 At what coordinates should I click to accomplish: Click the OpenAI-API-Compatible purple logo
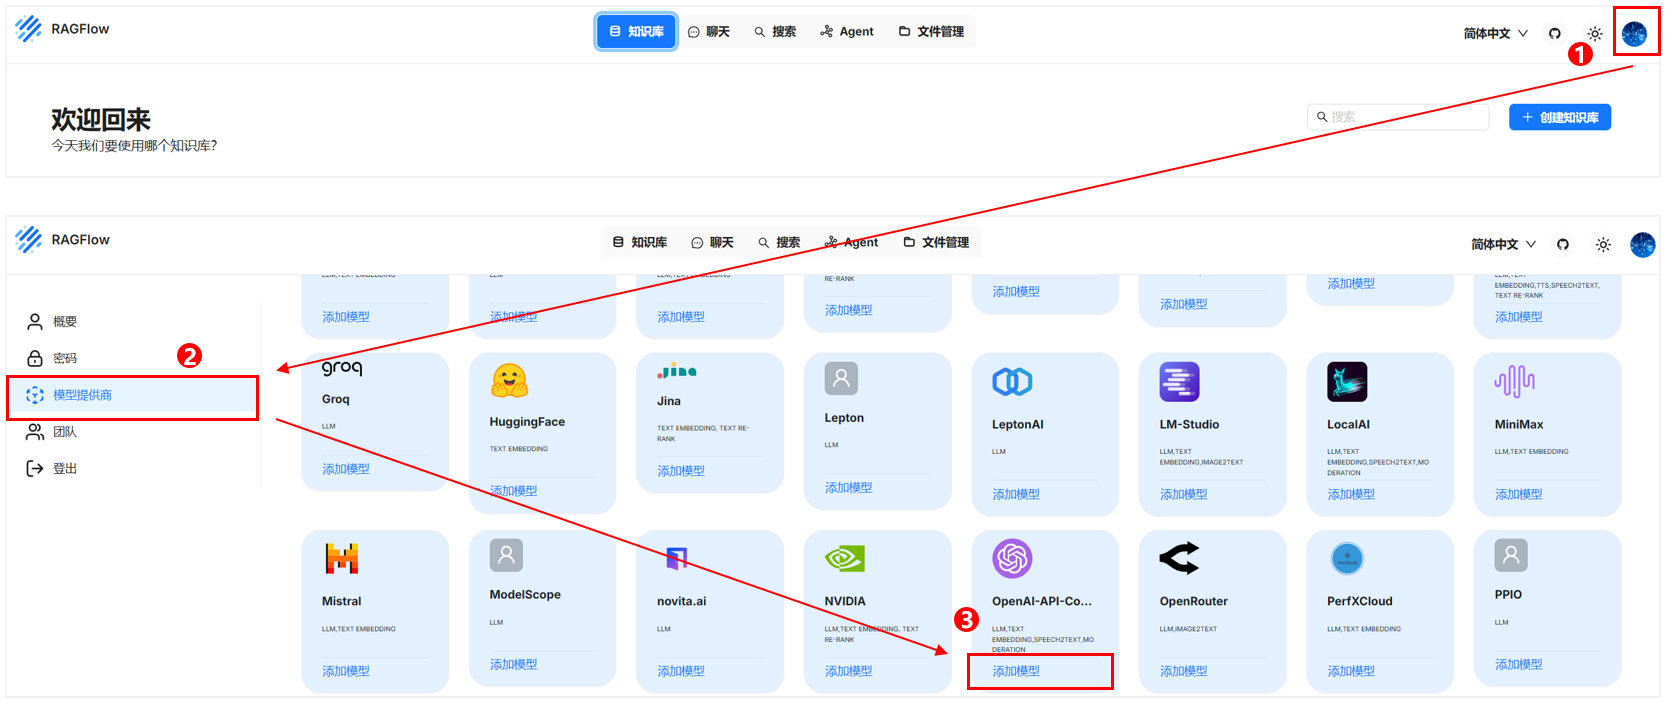[x=1011, y=558]
